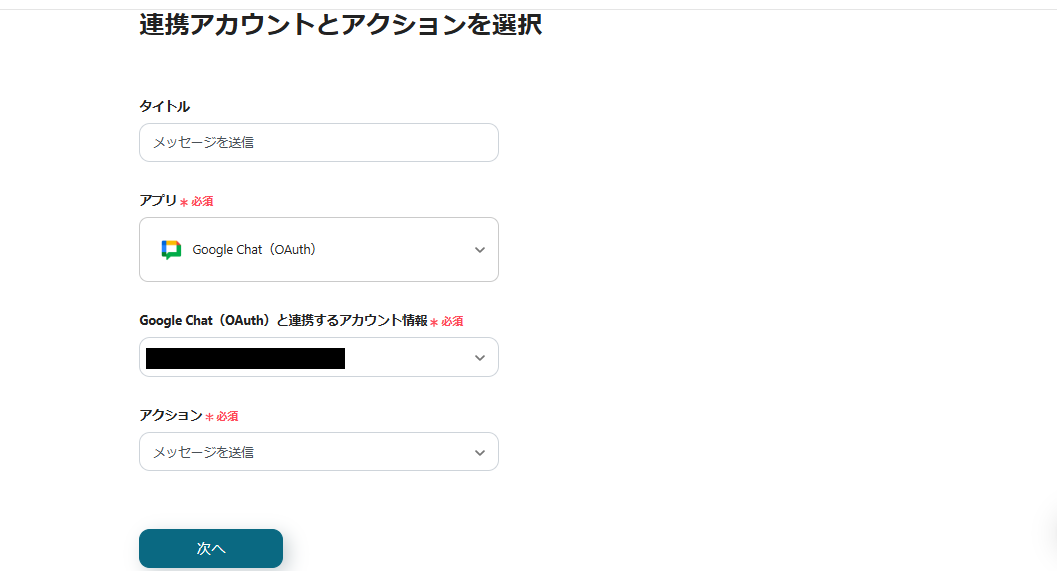Click the Google Chat logo icon
This screenshot has width=1057, height=571.
171,249
